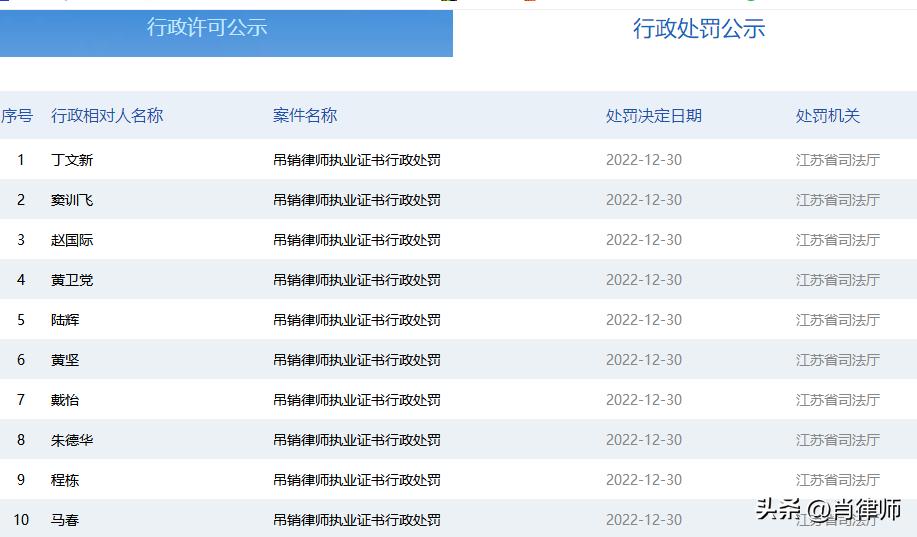Image resolution: width=917 pixels, height=537 pixels.
Task: Click 江苏省司法厅 in 窦训飞's row
Action: 837,200
